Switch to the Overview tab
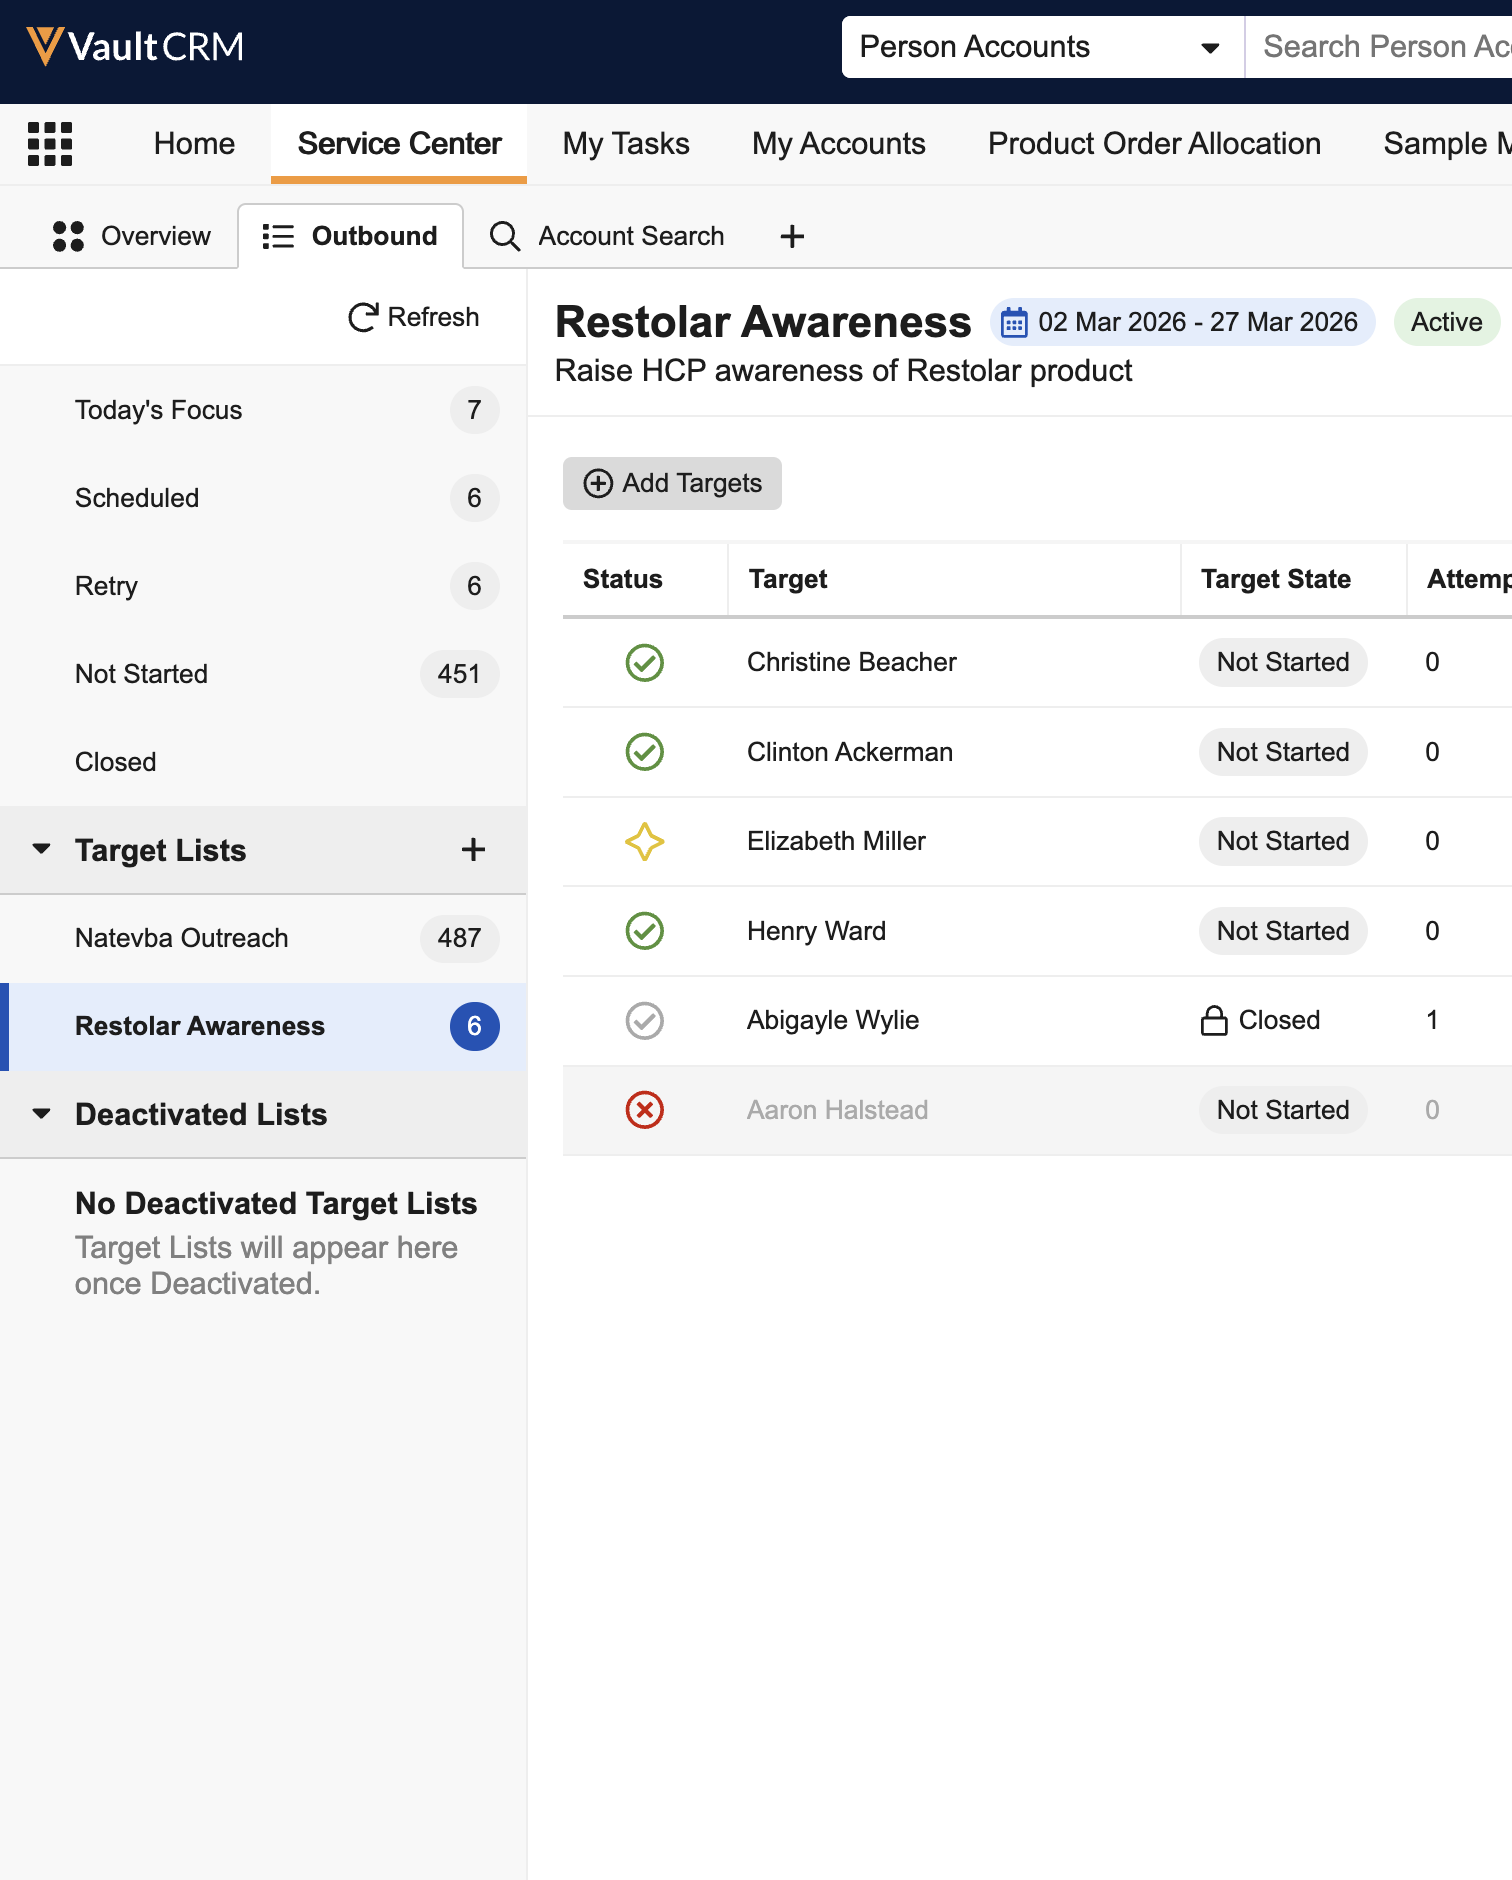1512x1880 pixels. [132, 237]
